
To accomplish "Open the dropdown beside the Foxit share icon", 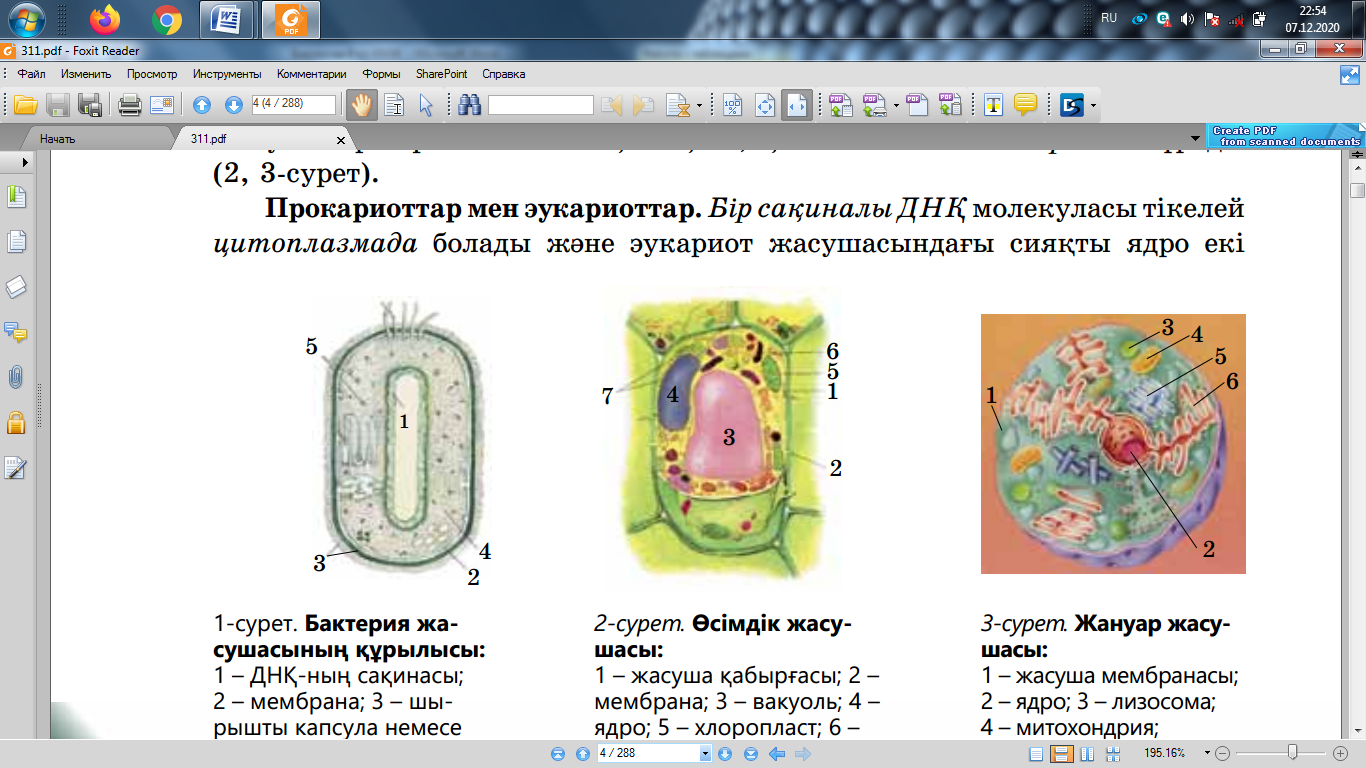I will click(1094, 105).
